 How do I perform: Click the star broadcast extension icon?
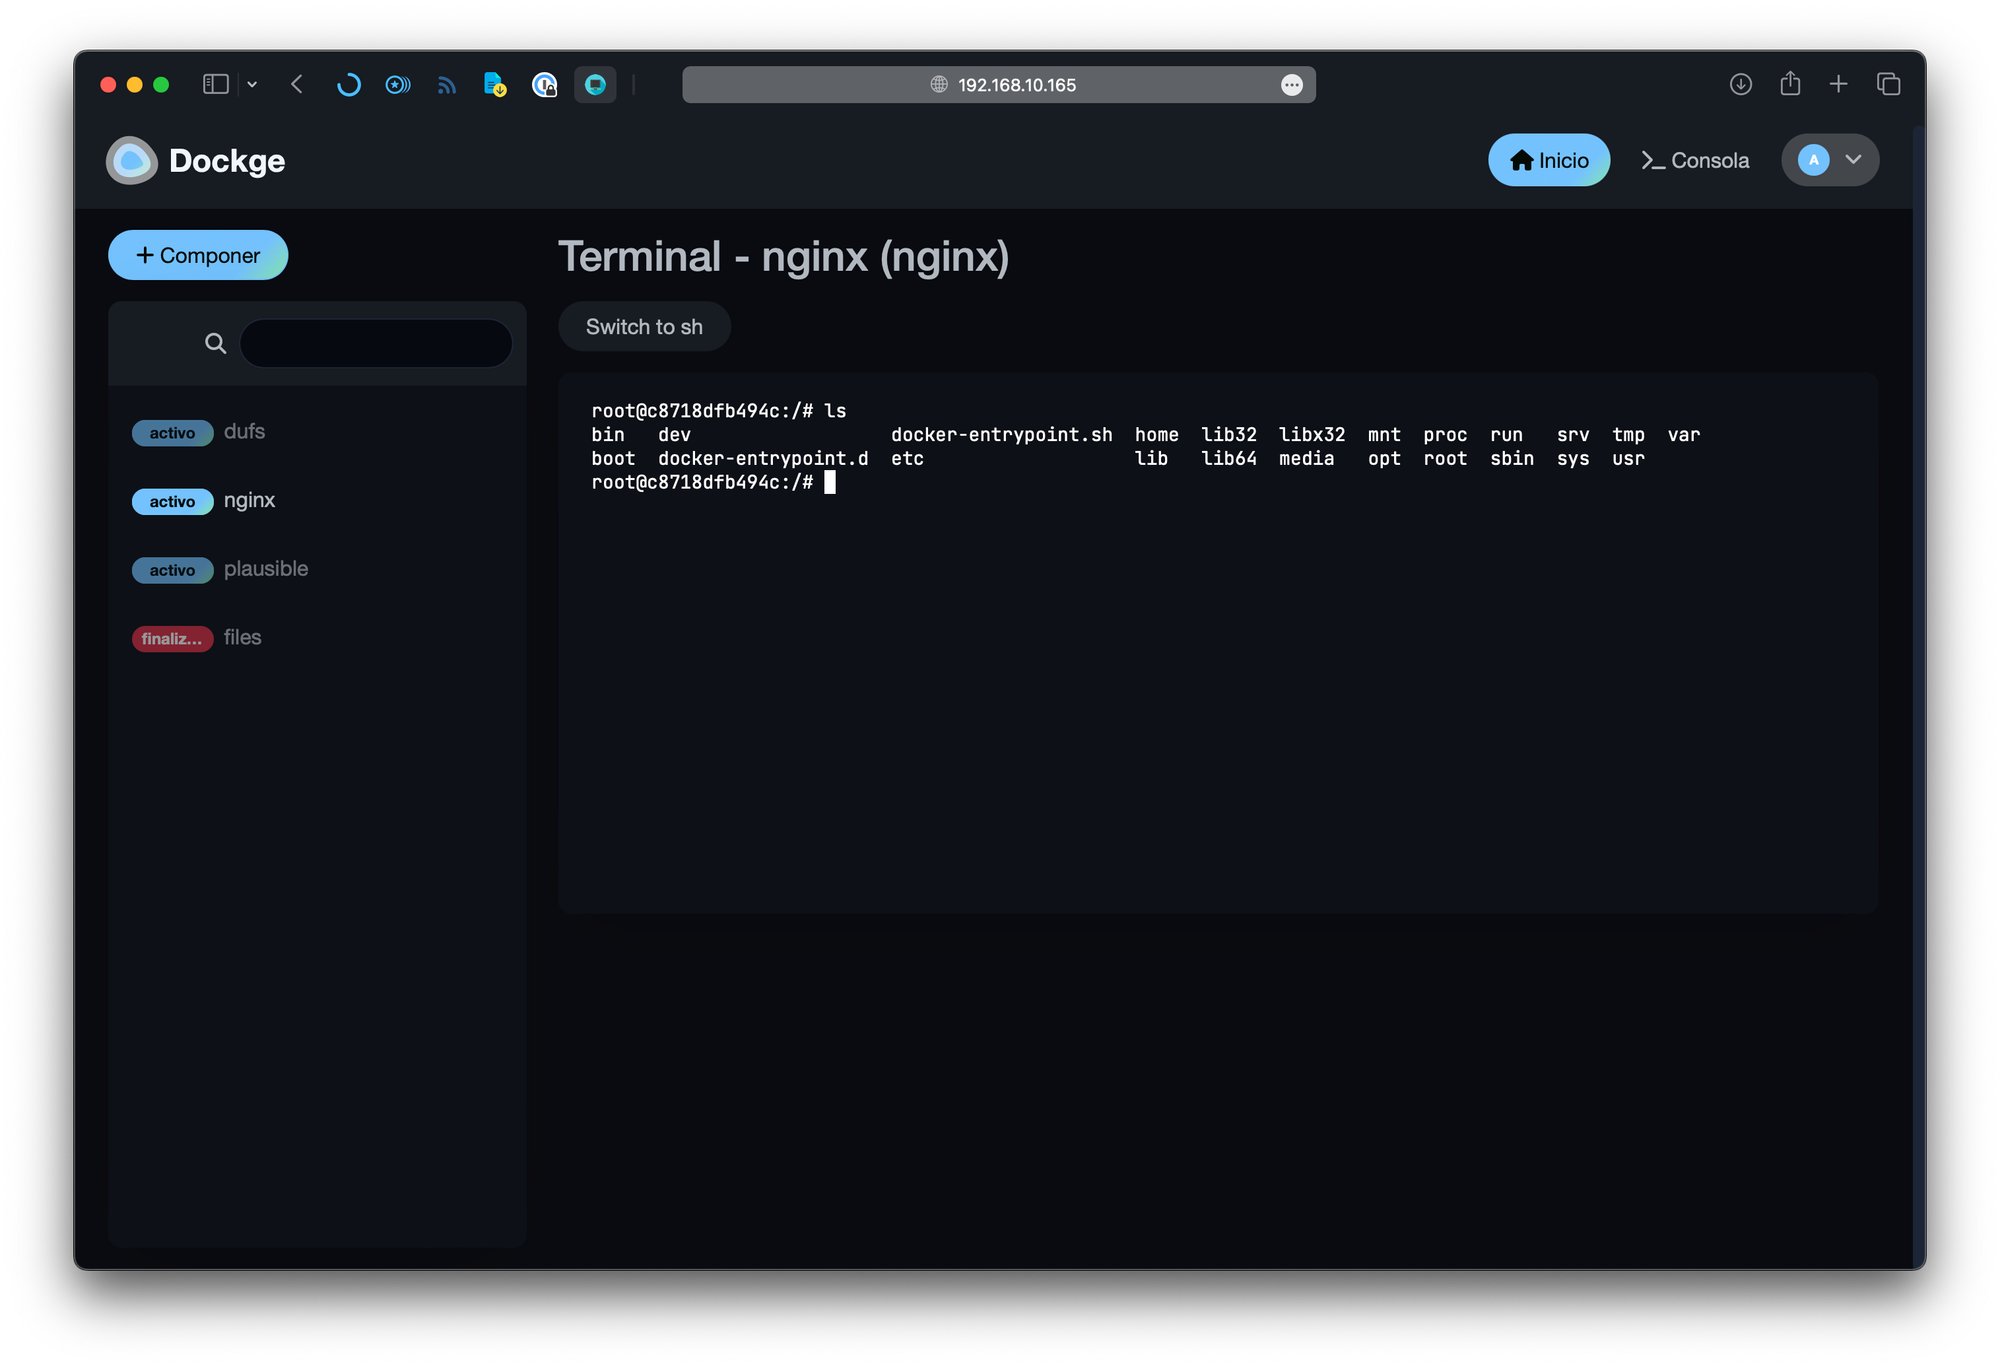pos(398,85)
